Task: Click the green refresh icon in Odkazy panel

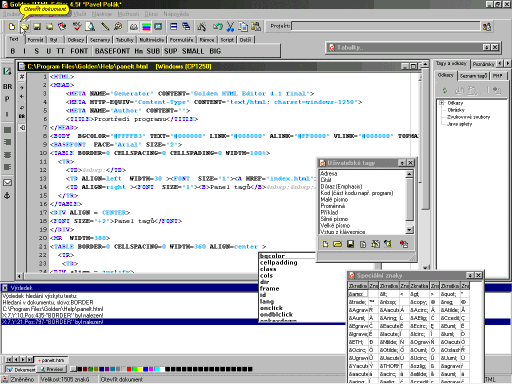Action: click(x=444, y=90)
